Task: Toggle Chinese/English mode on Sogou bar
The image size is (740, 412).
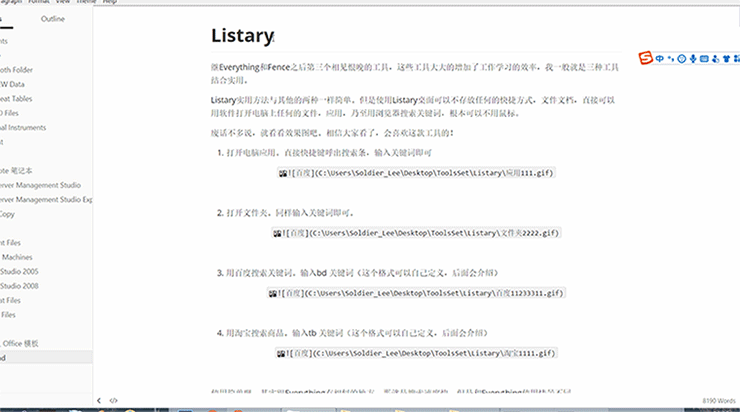Action: click(660, 58)
